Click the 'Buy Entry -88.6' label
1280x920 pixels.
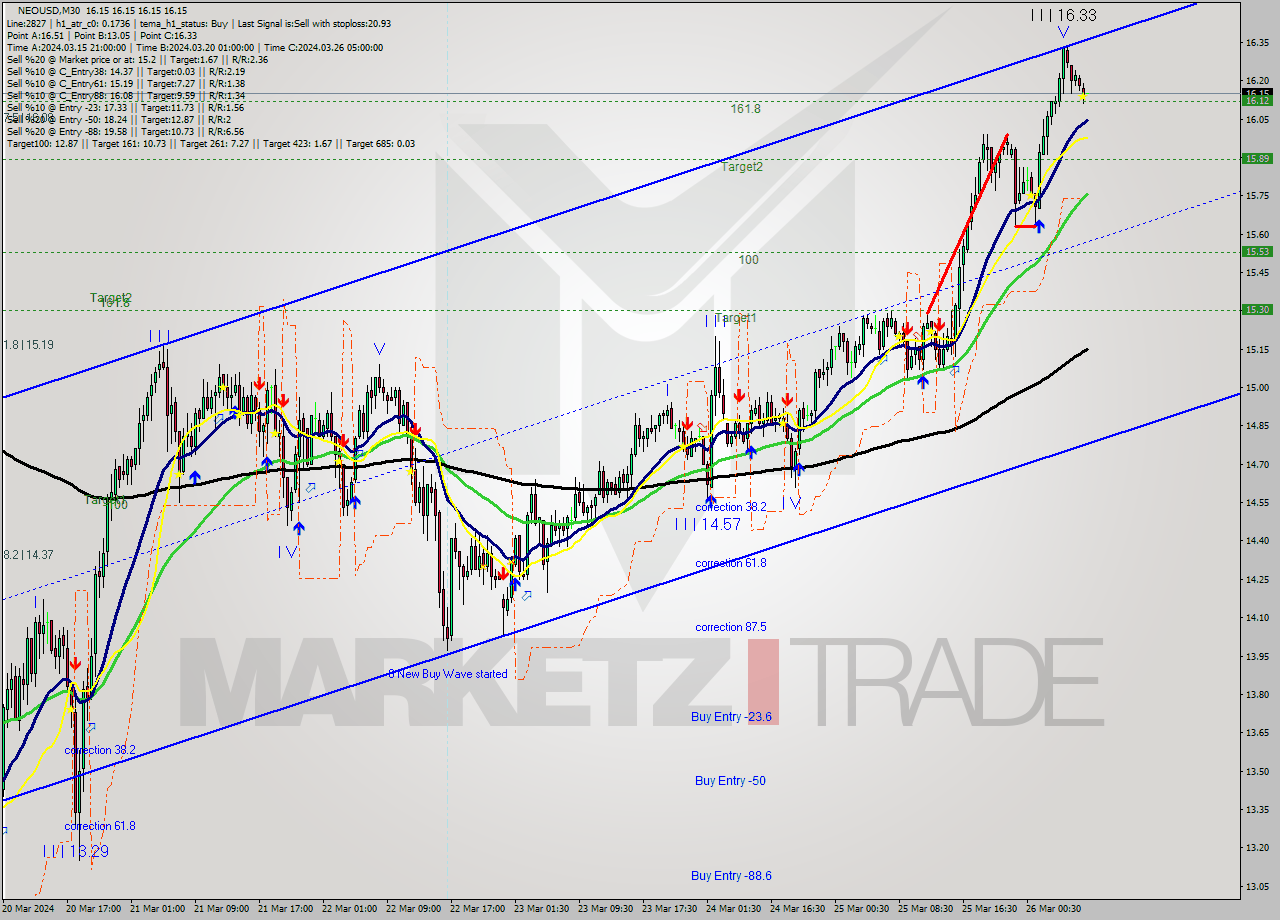tap(731, 876)
